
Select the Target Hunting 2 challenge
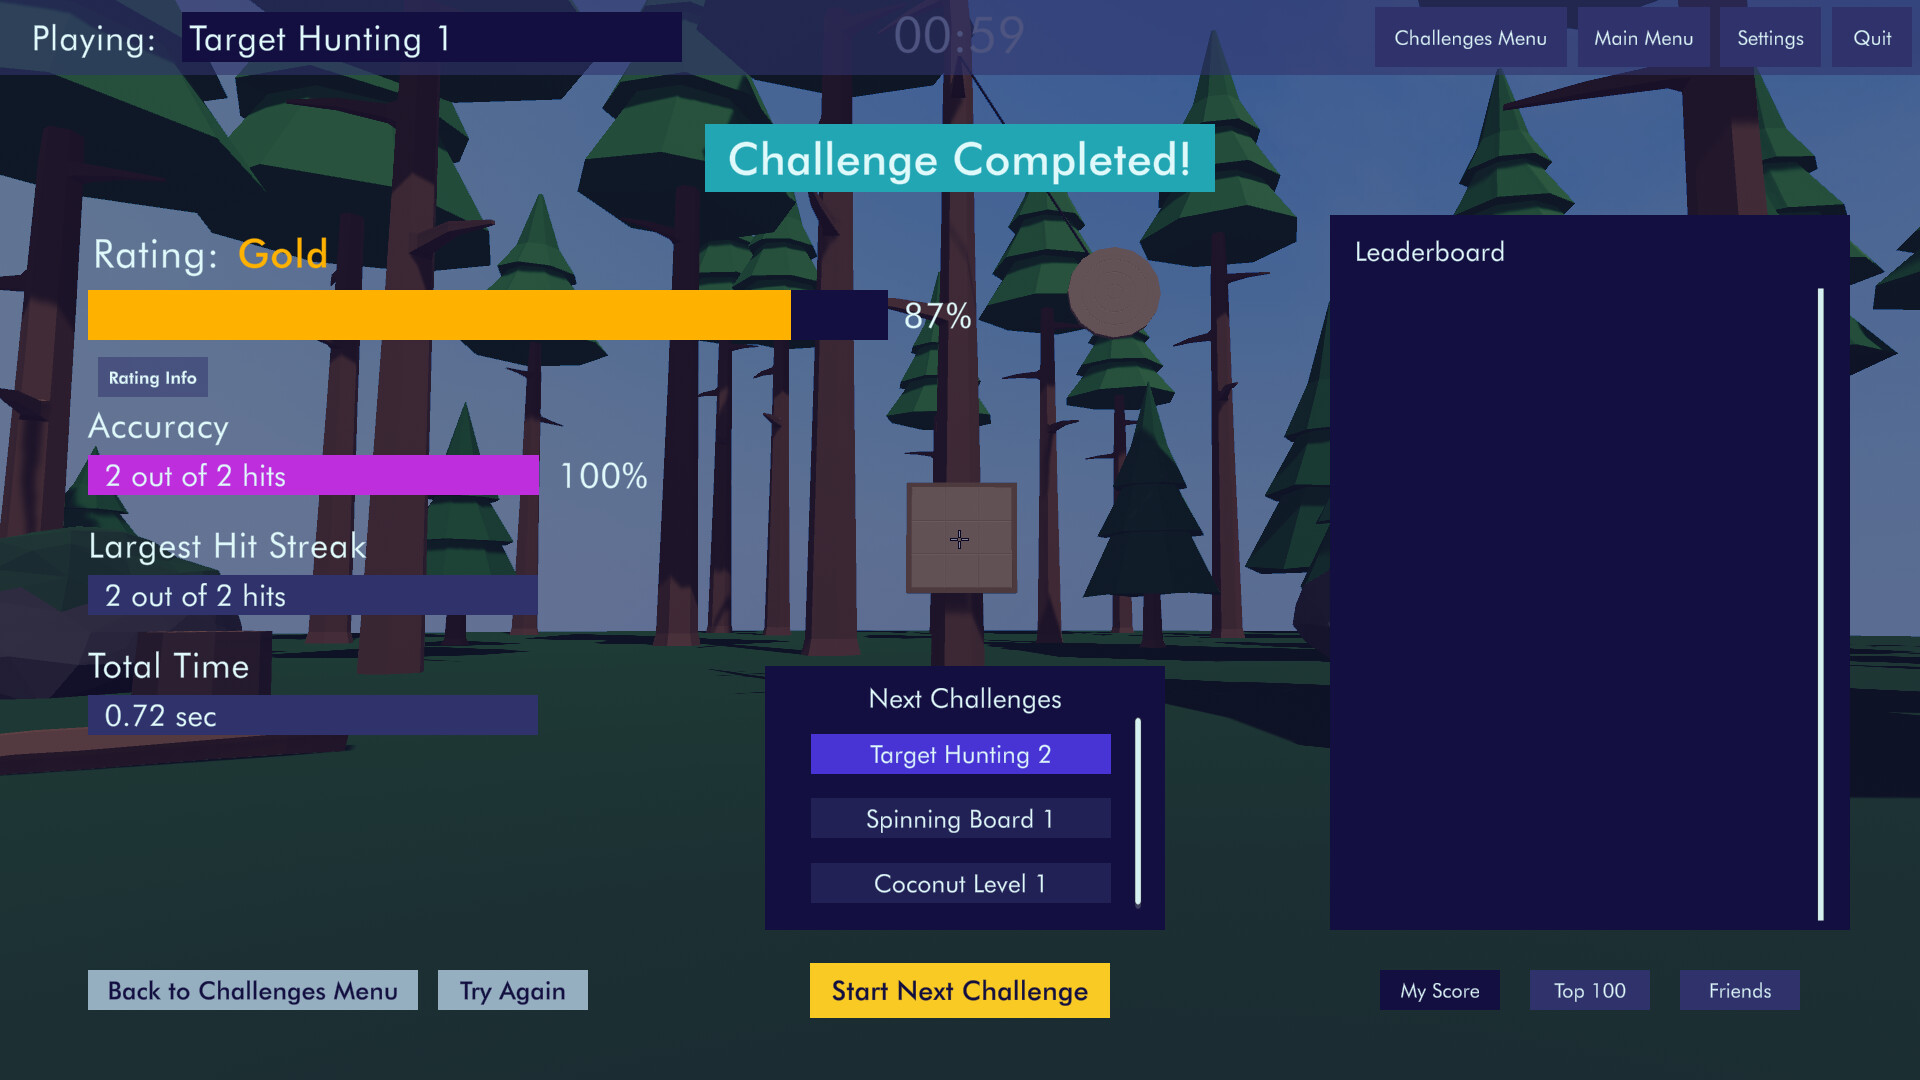pyautogui.click(x=960, y=753)
